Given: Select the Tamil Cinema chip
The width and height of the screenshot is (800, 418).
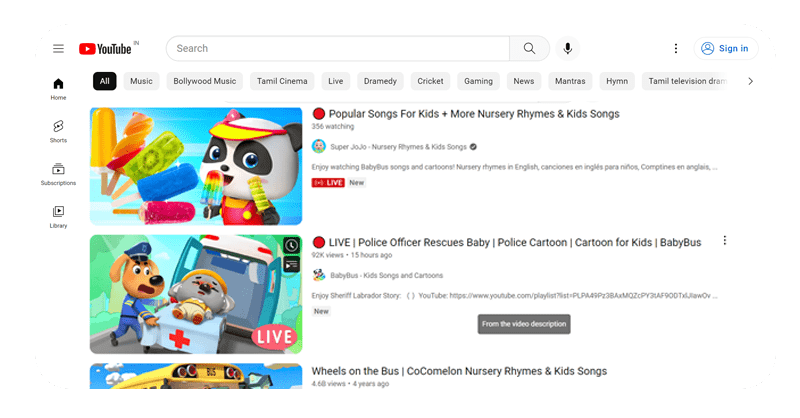Looking at the screenshot, I should [282, 81].
